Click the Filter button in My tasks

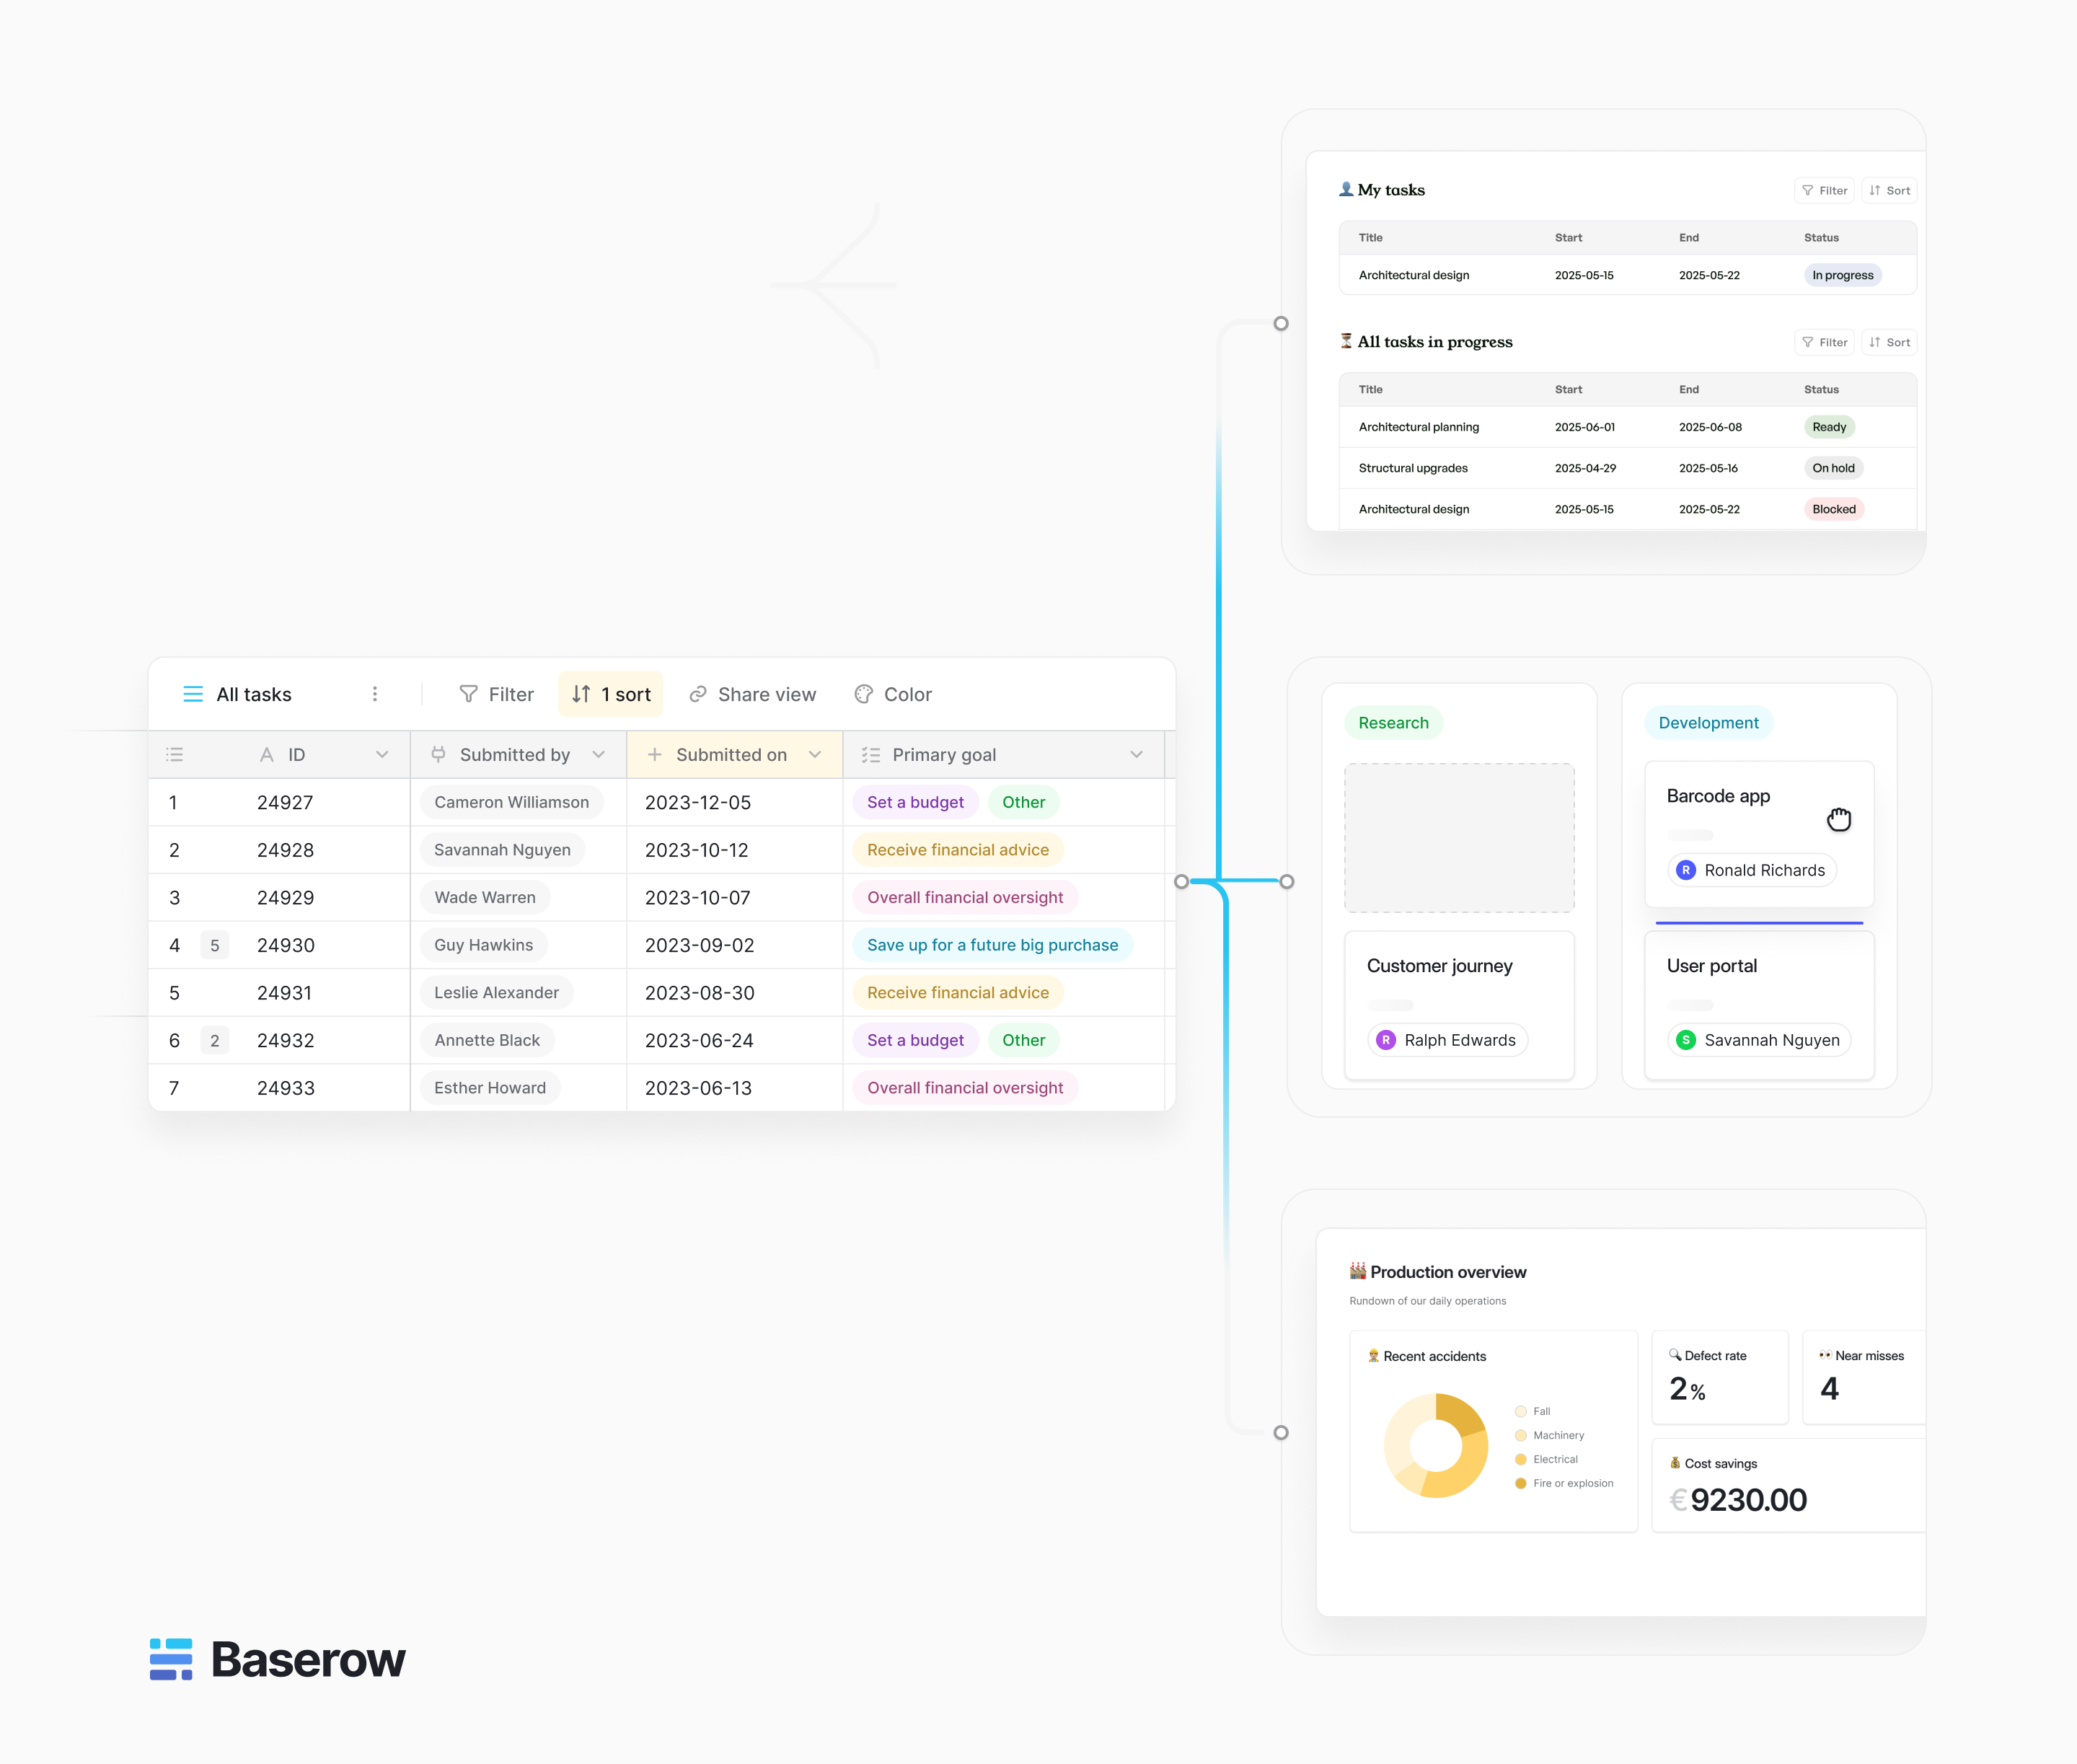coord(1825,191)
